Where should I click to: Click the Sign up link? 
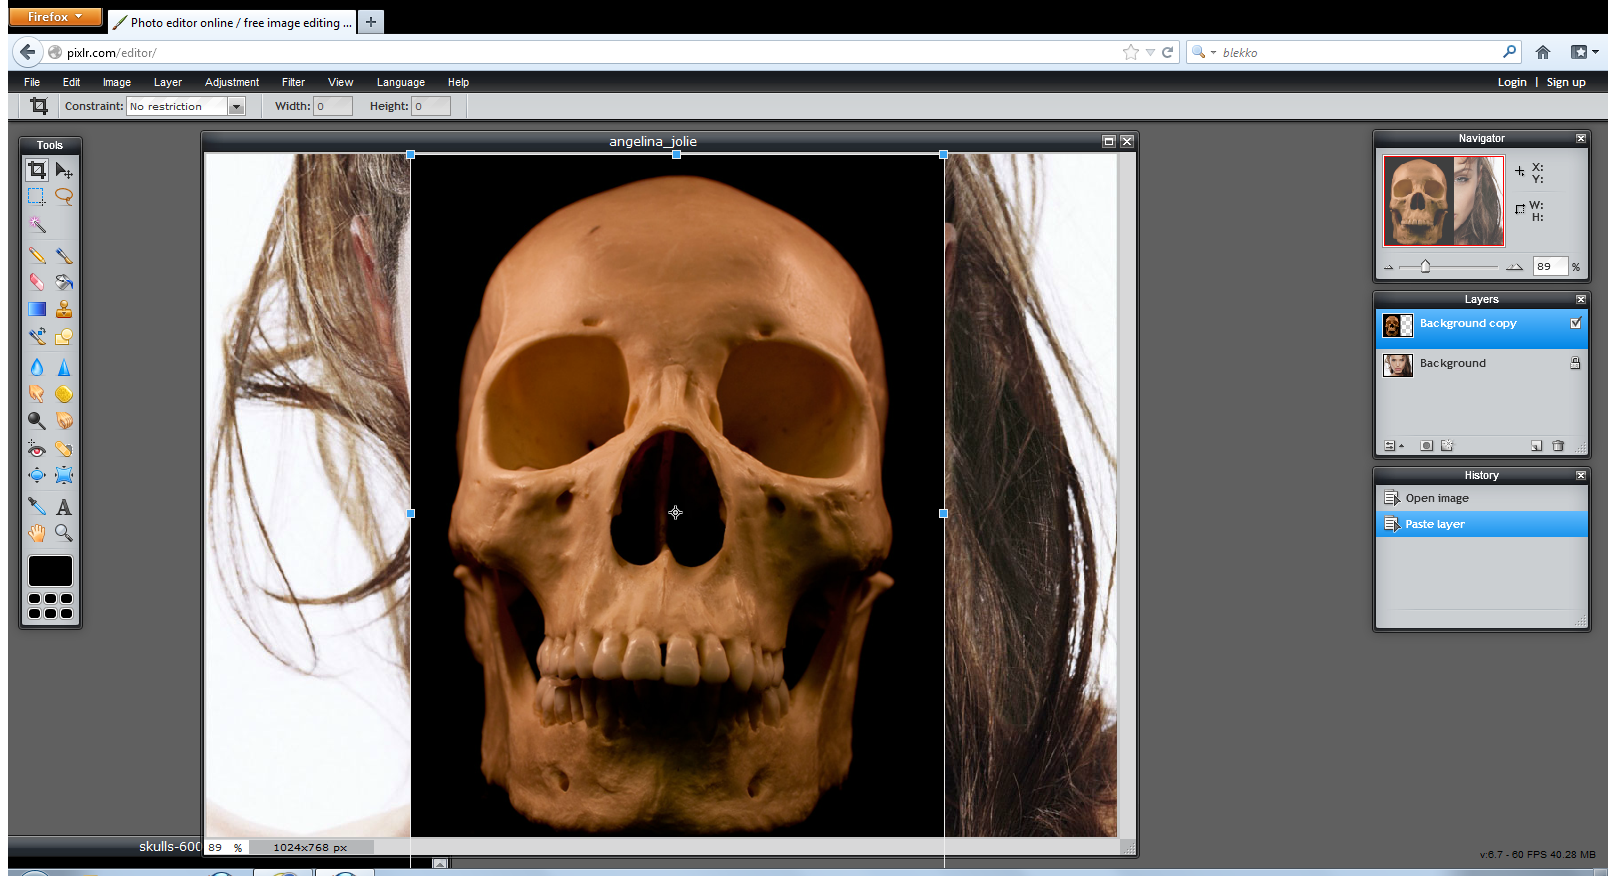point(1566,82)
